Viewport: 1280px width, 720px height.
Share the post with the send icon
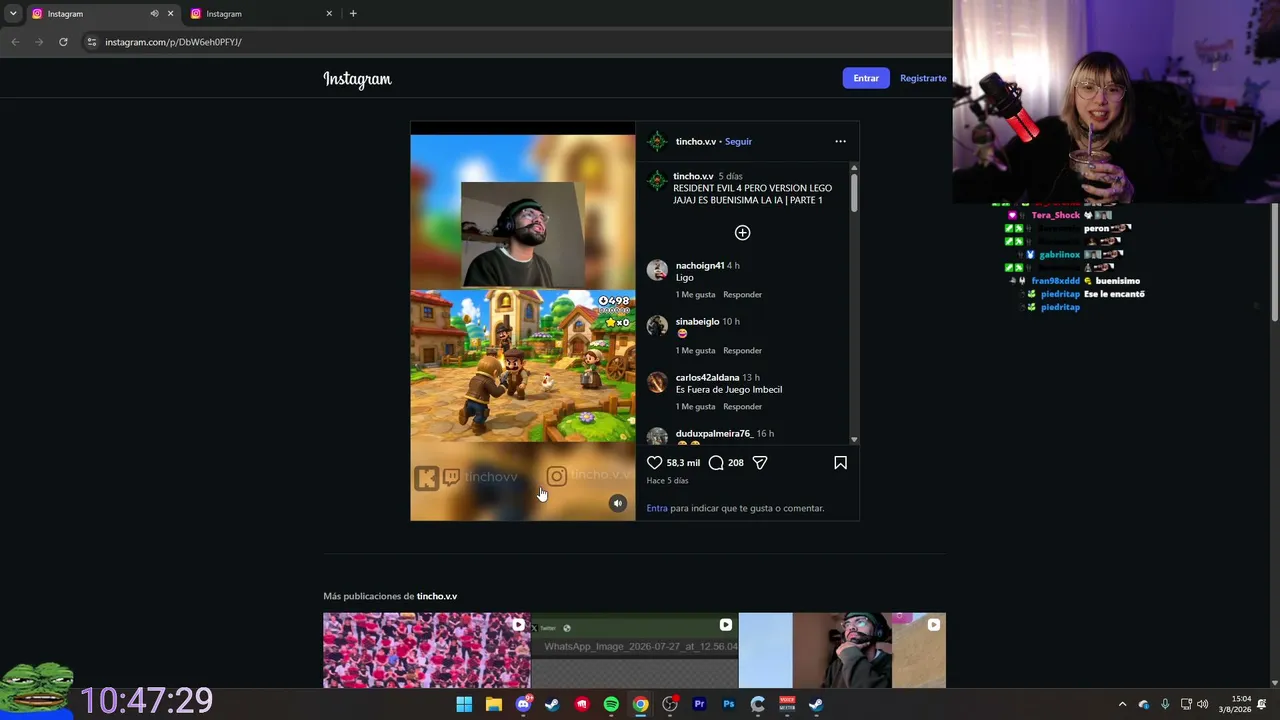760,463
